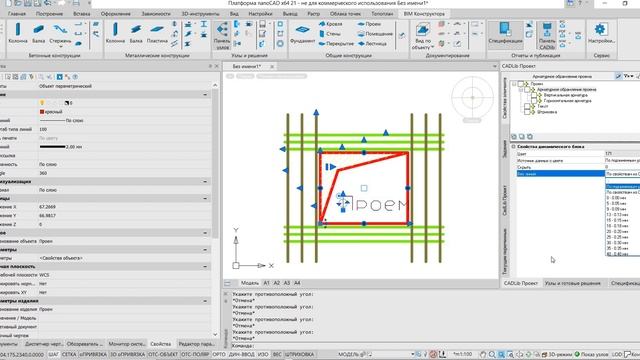Viewport: 640px width, 360px height.
Task: Select 'Штриховка' in CADLib tree
Action: (547, 112)
